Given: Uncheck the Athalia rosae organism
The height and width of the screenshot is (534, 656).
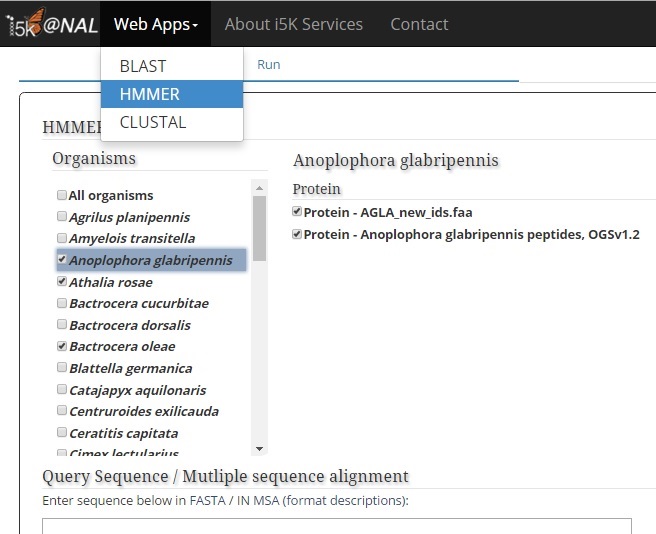Looking at the screenshot, I should (x=62, y=282).
